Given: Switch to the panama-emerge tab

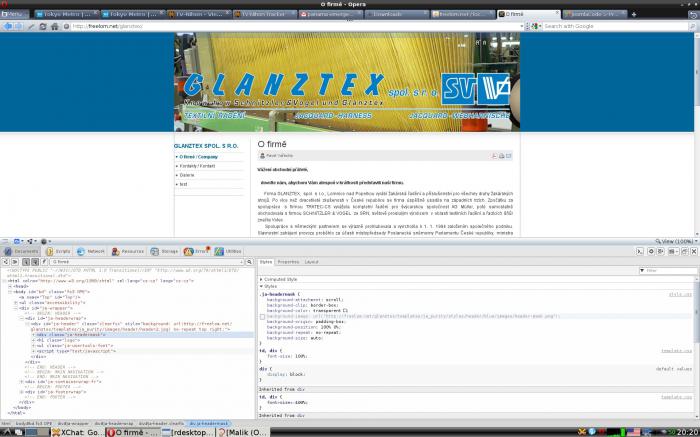Looking at the screenshot, I should coord(330,14).
